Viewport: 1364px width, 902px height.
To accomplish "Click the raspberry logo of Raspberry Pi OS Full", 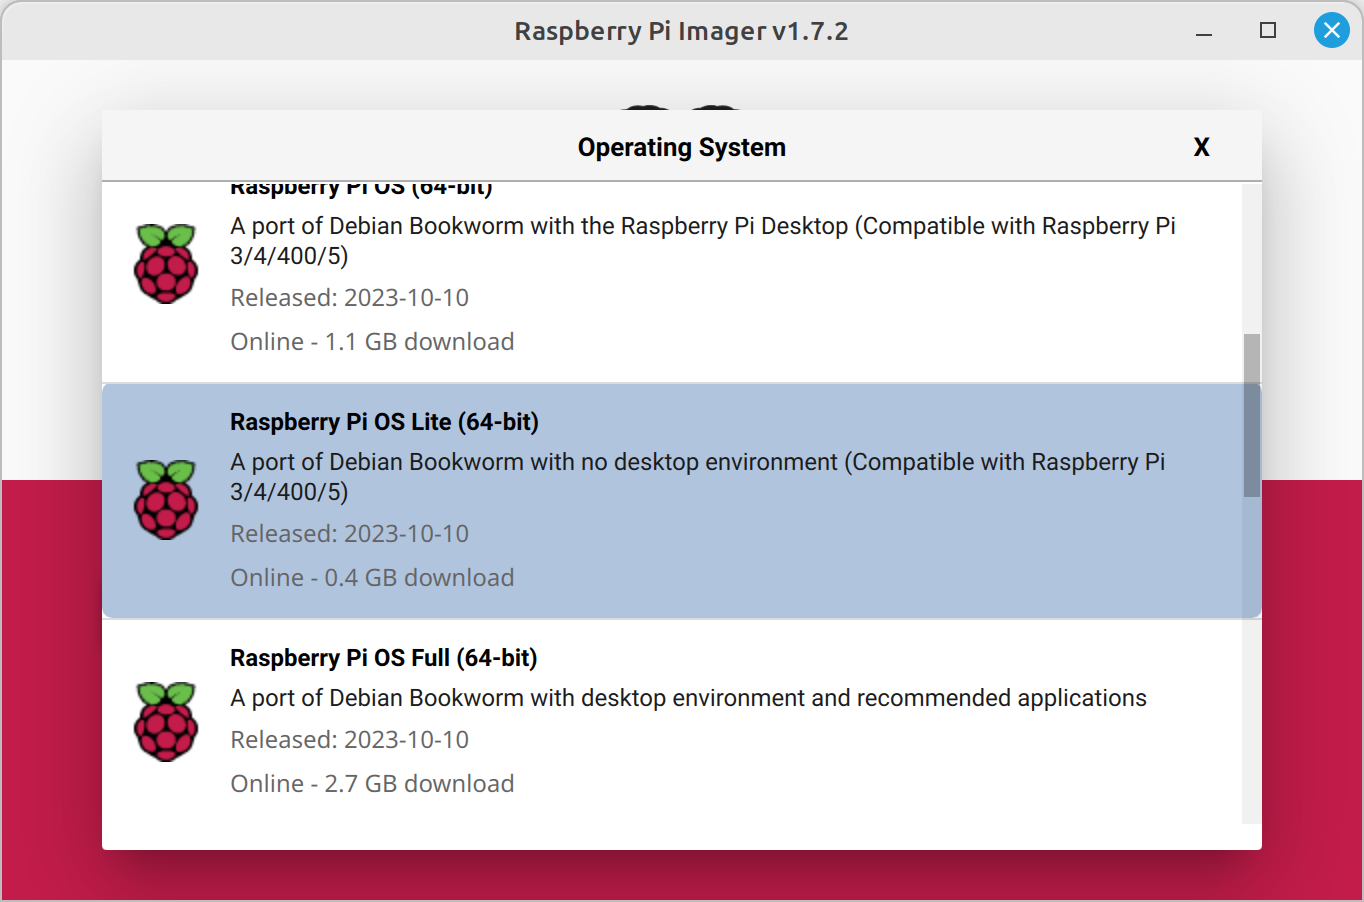I will point(166,722).
